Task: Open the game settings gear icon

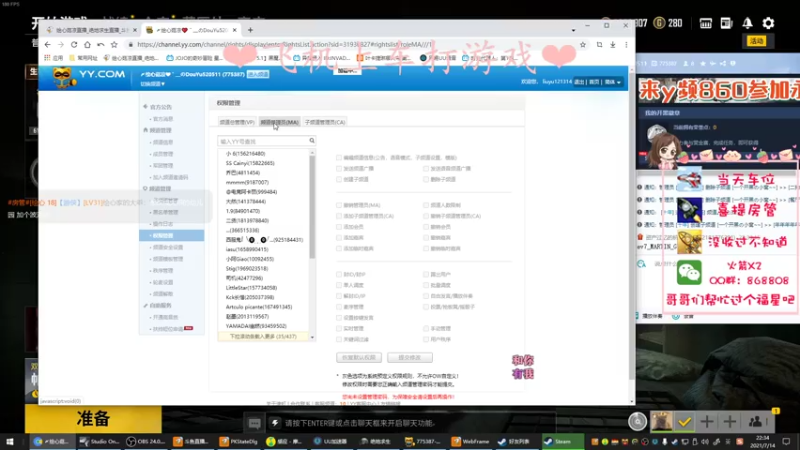Action: point(768,23)
